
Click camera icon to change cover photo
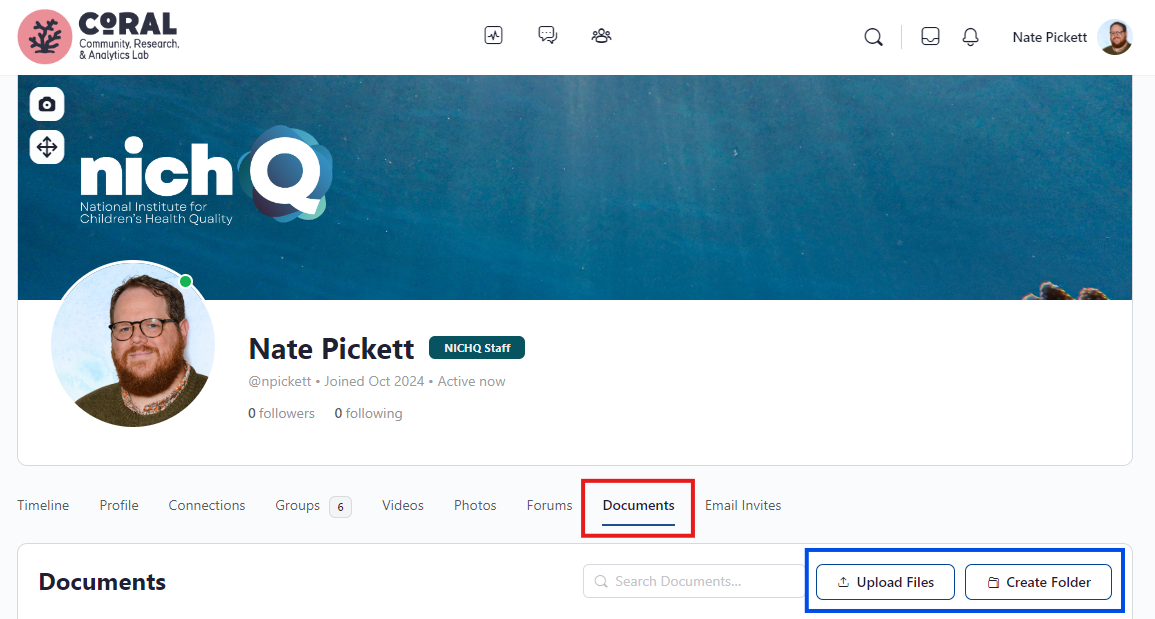tap(47, 104)
